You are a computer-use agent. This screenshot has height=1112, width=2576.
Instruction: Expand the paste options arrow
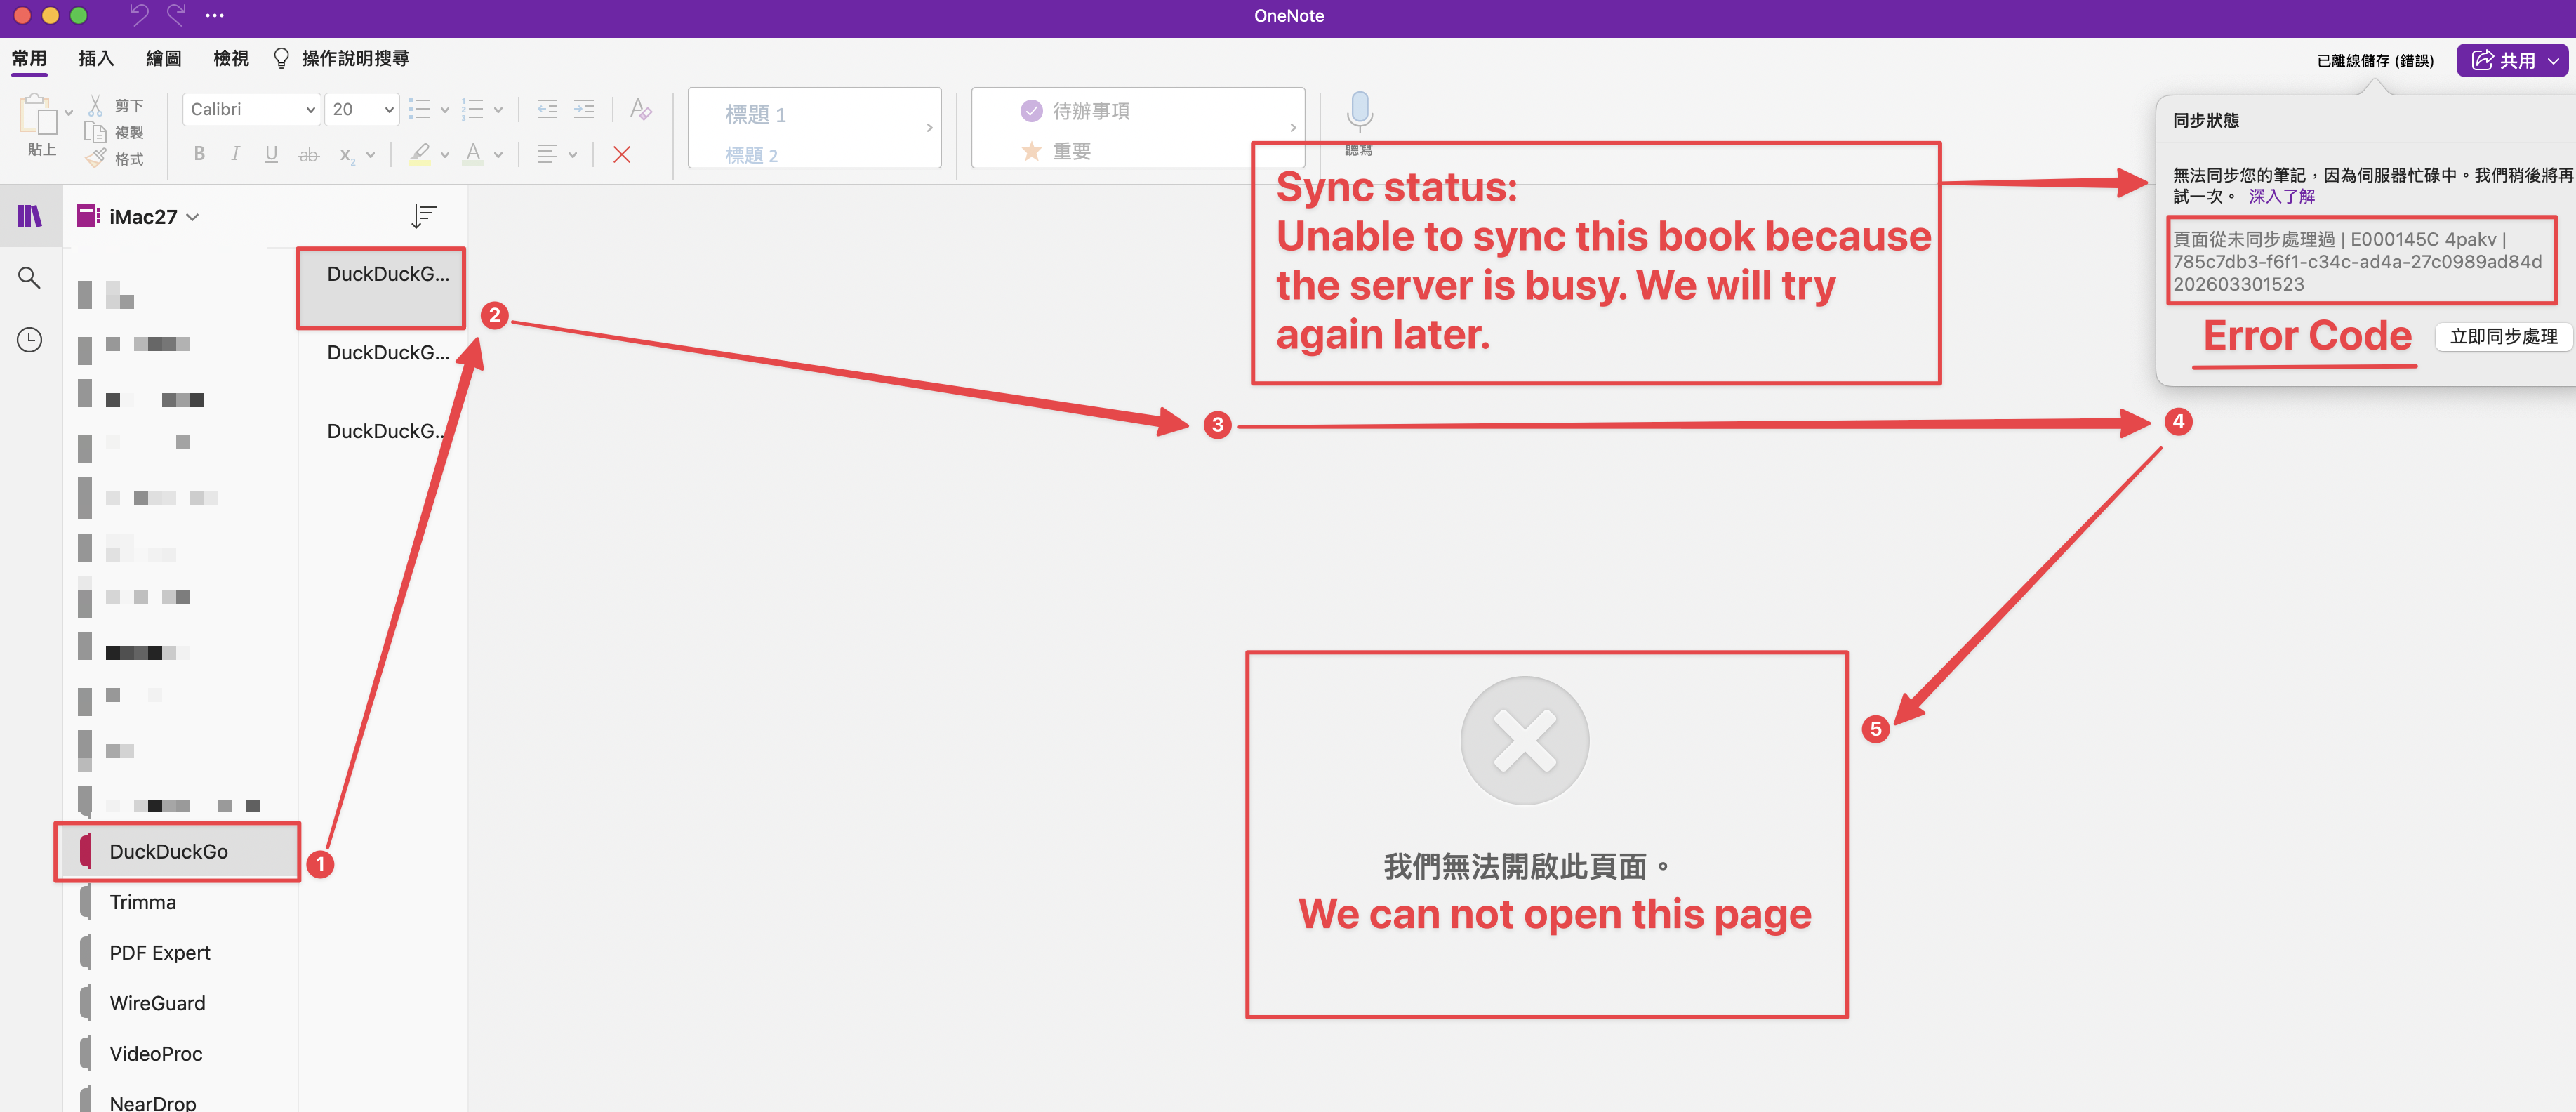68,113
